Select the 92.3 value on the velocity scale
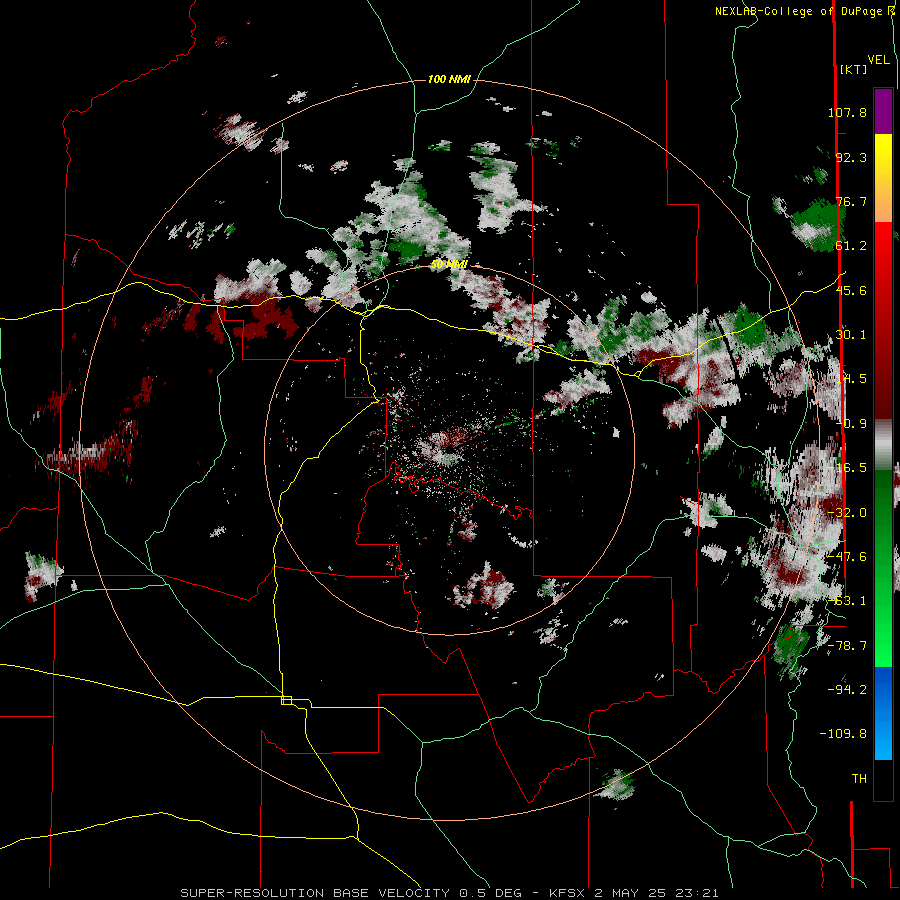The image size is (900, 900). click(851, 157)
